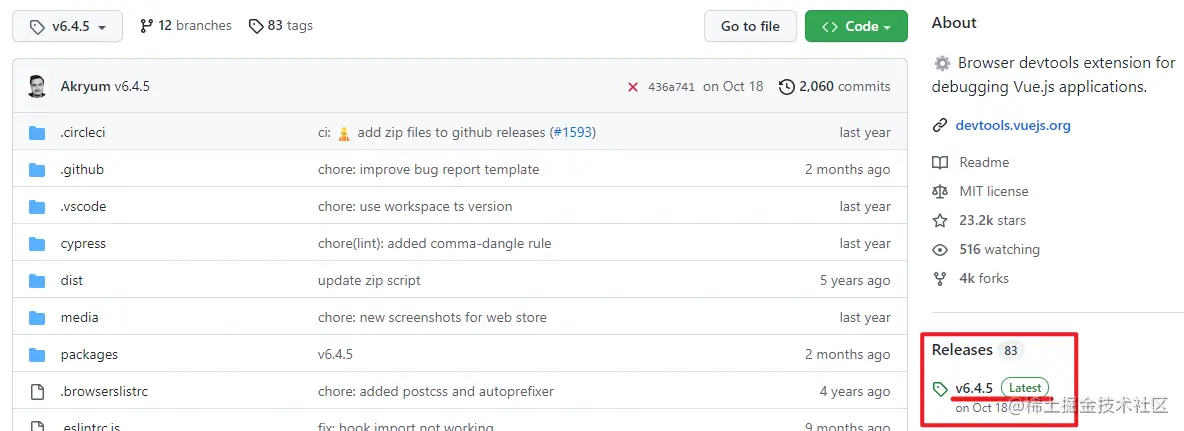View the 2,060 commits history

click(834, 87)
